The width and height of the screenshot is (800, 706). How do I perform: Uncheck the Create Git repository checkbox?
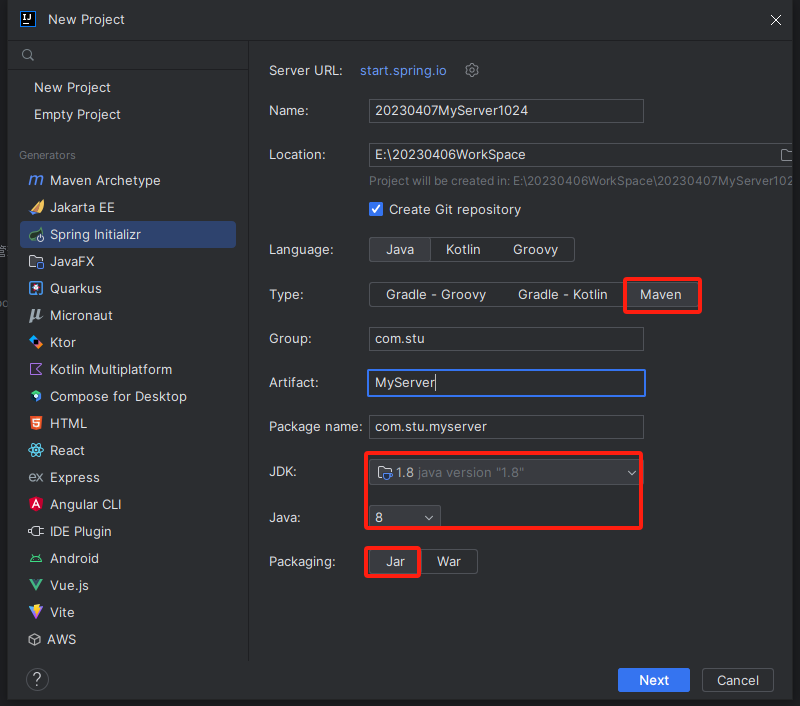point(376,210)
